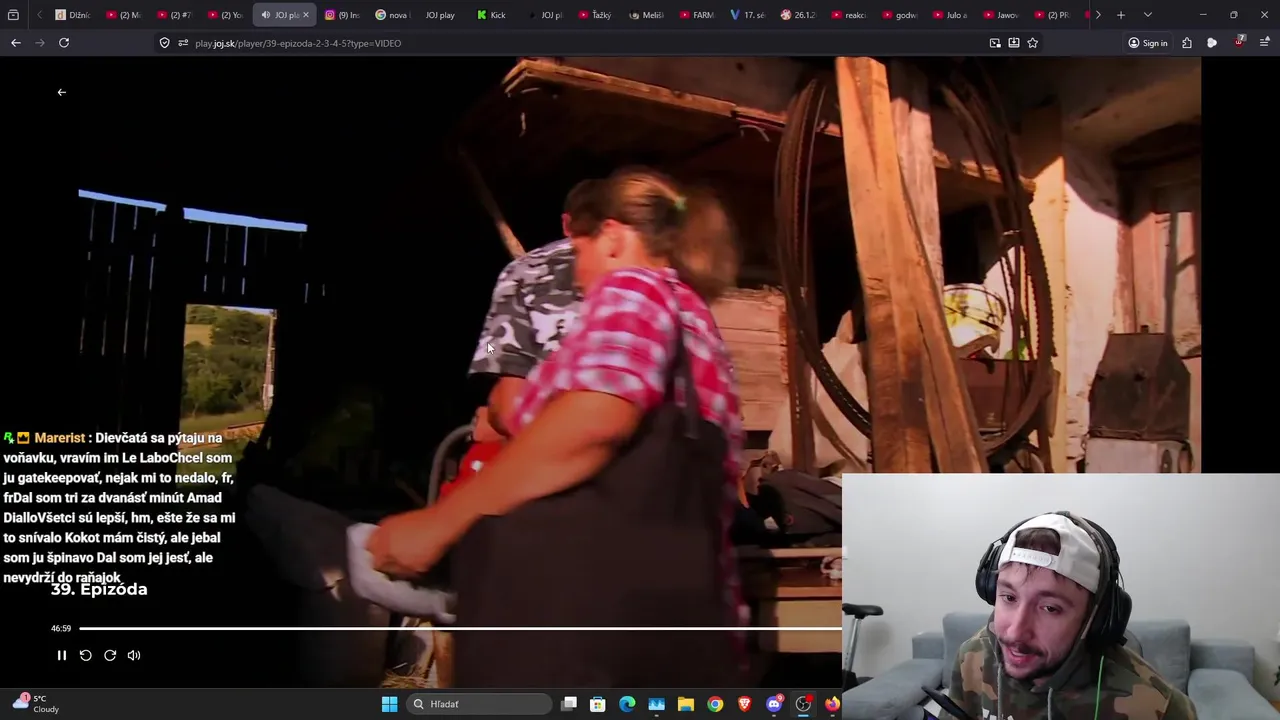1280x720 pixels.
Task: Mute the player volume
Action: pos(134,655)
